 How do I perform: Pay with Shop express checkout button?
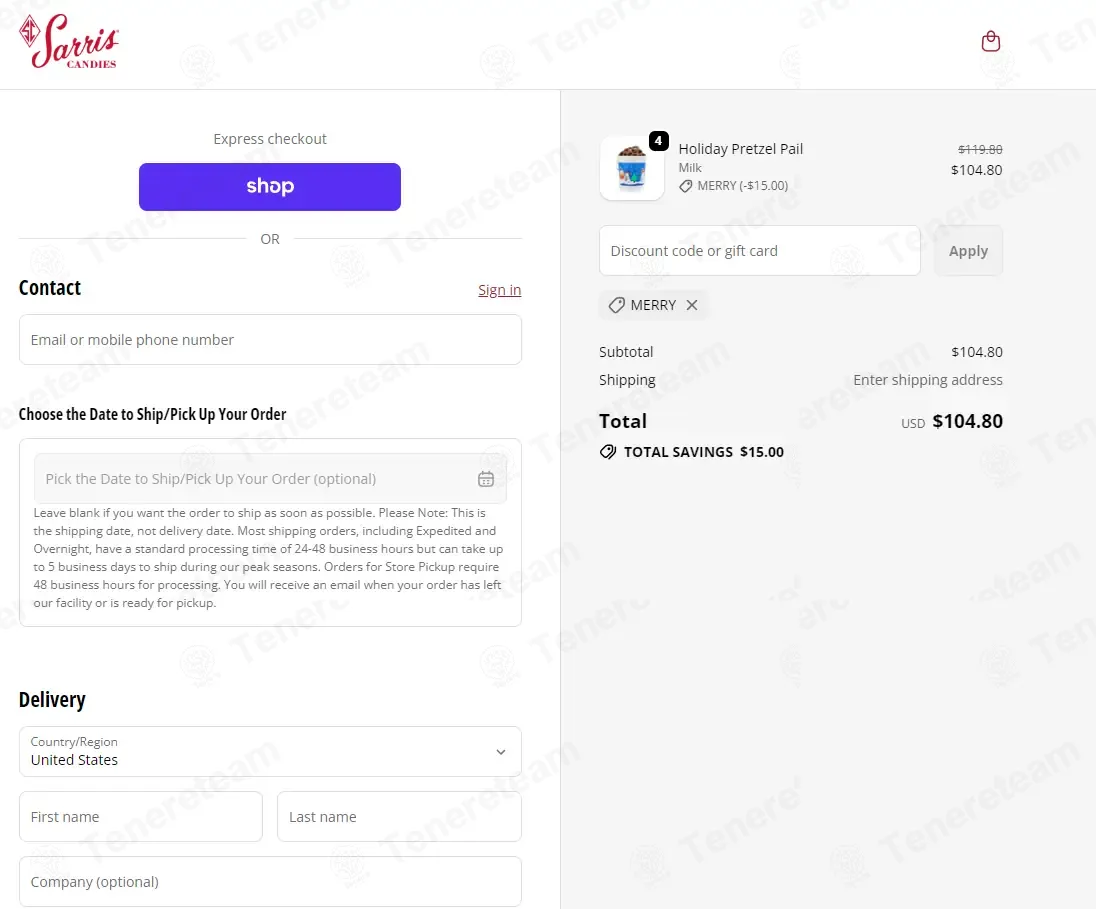270,187
